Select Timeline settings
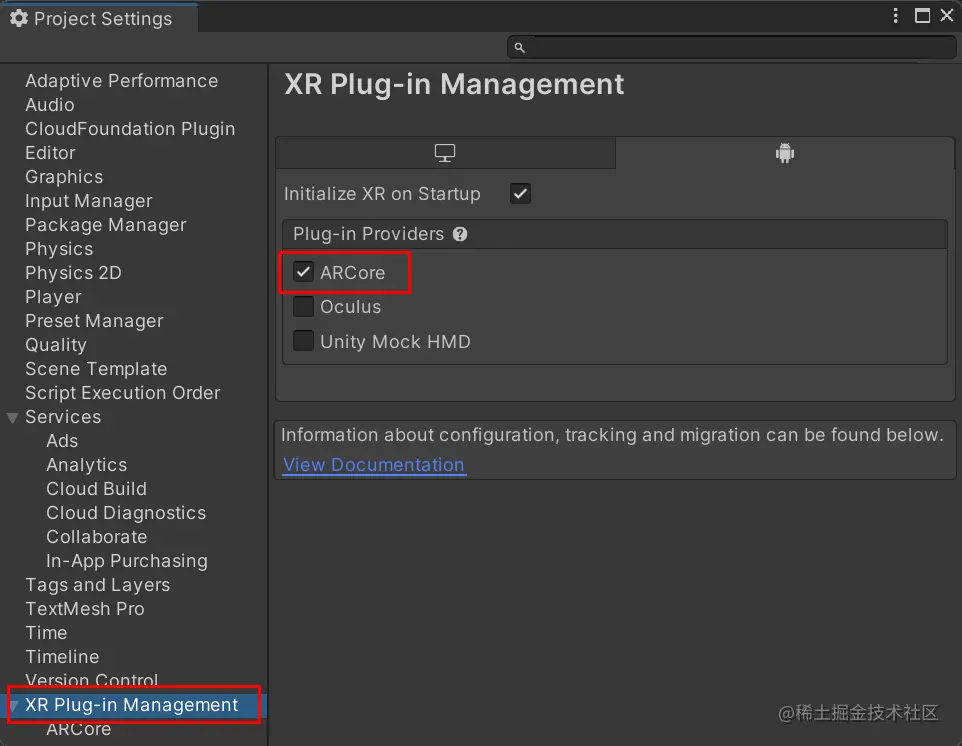This screenshot has width=962, height=746. [62, 656]
